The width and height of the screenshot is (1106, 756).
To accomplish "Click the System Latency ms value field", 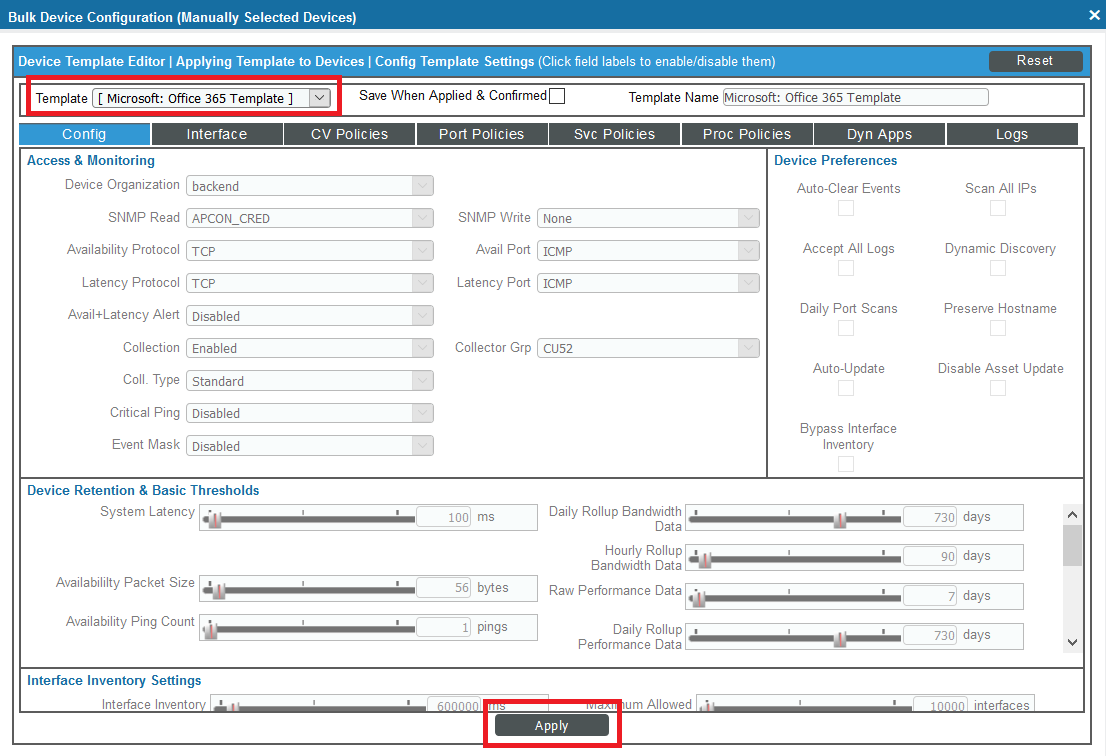I will point(444,517).
